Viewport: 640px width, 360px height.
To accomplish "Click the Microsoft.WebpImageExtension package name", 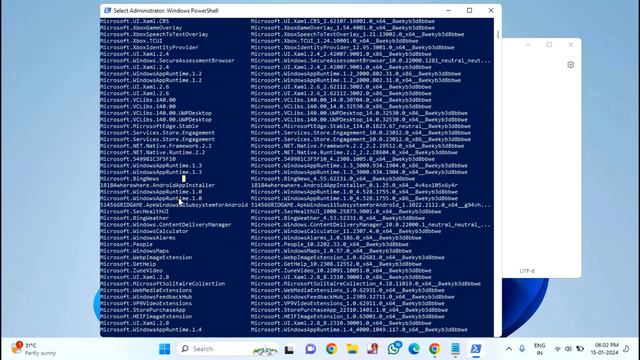I will pos(146,258).
